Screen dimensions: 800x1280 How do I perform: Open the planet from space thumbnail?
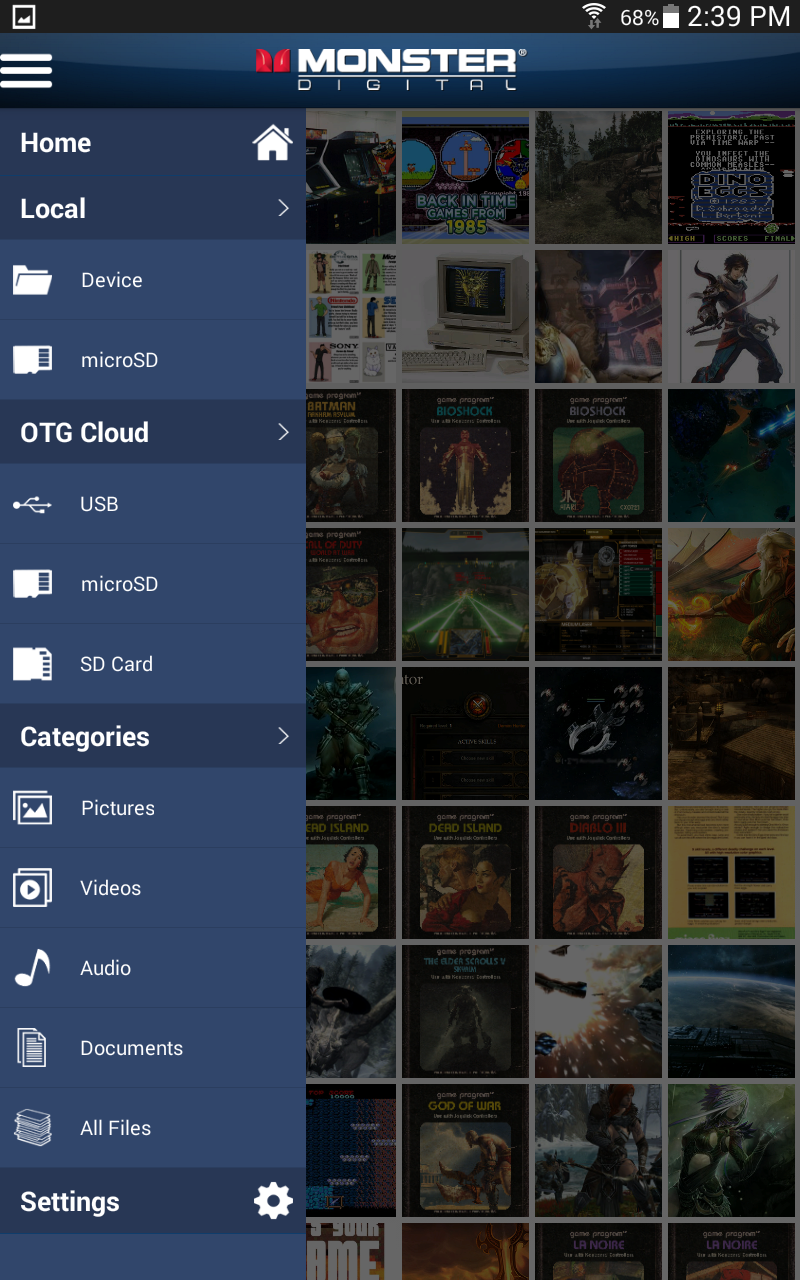(x=731, y=1011)
